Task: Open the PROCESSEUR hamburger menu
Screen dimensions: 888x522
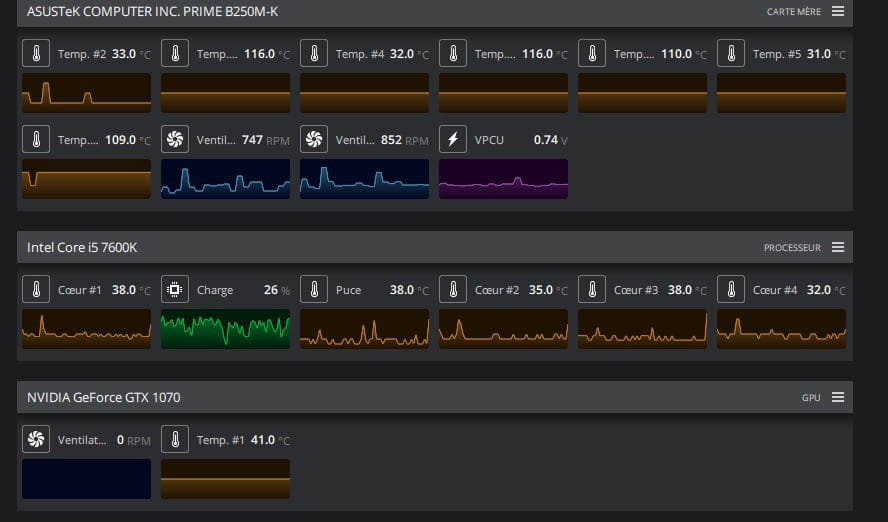Action: (838, 247)
